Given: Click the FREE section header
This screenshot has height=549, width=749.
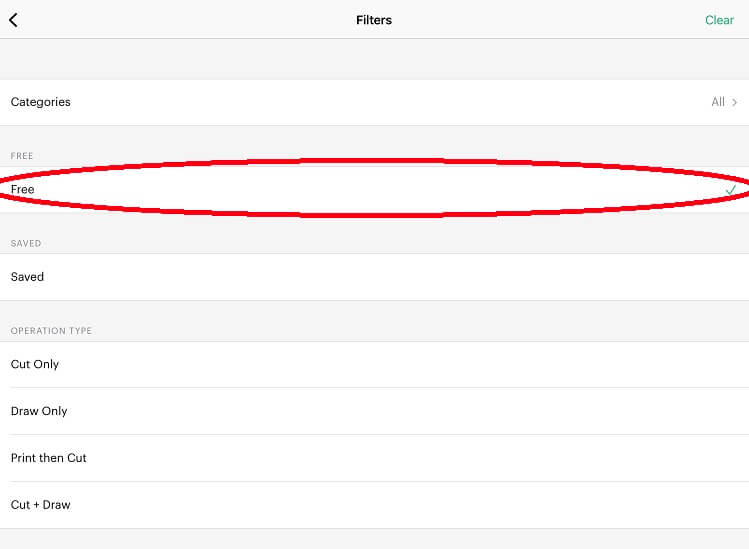Looking at the screenshot, I should click(x=22, y=156).
